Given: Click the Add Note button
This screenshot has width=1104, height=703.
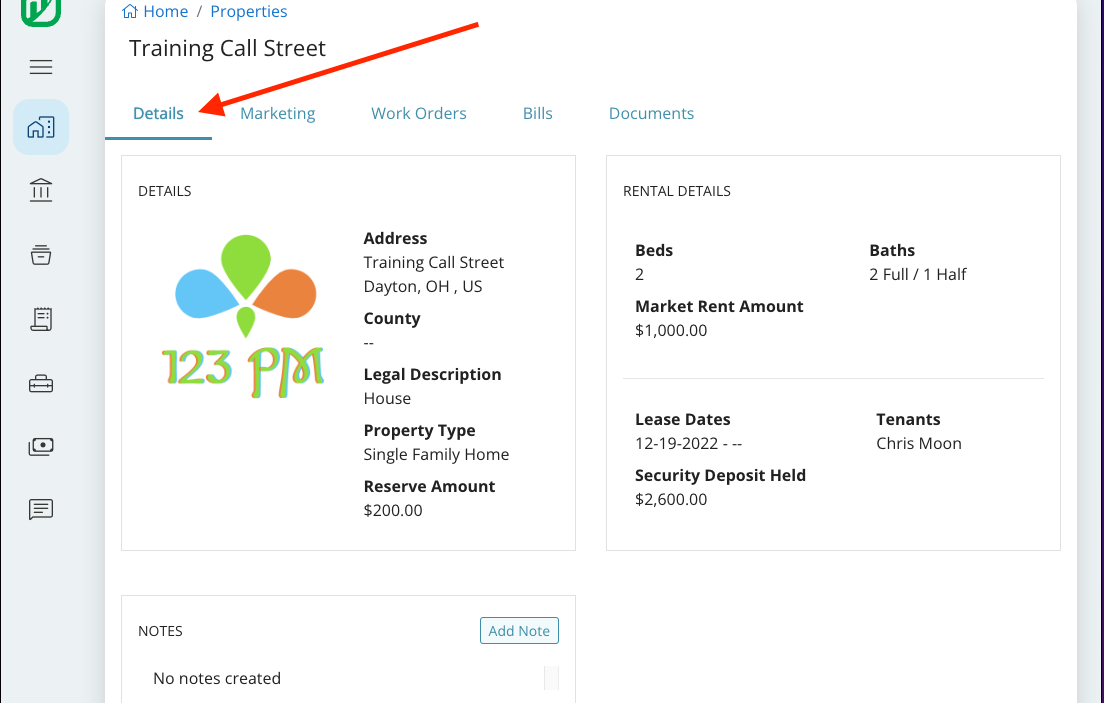Looking at the screenshot, I should pyautogui.click(x=519, y=630).
